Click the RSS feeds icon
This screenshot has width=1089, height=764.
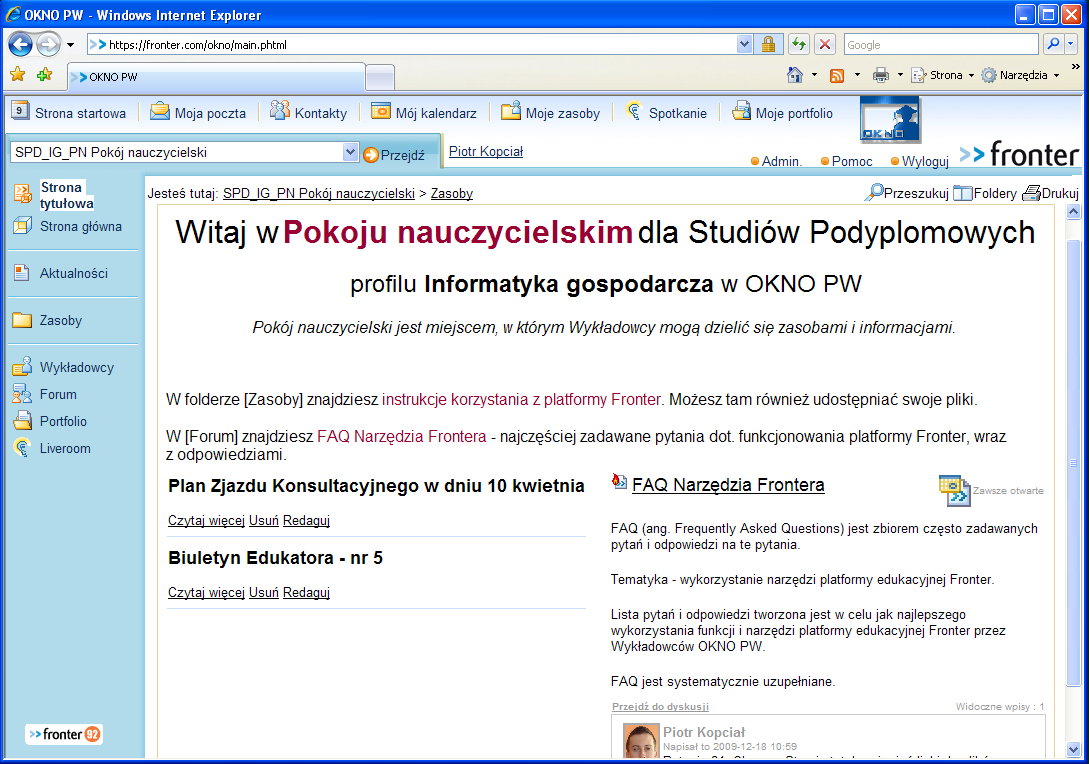837,75
